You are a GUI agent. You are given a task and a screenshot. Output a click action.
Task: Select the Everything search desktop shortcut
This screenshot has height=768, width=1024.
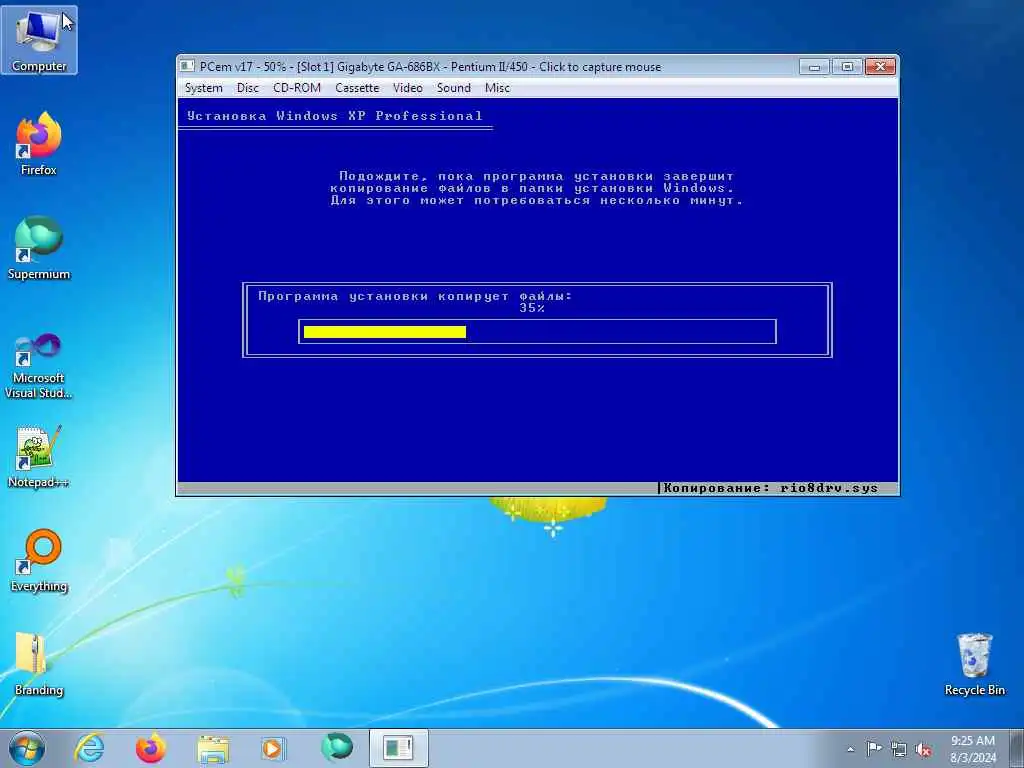pos(39,560)
